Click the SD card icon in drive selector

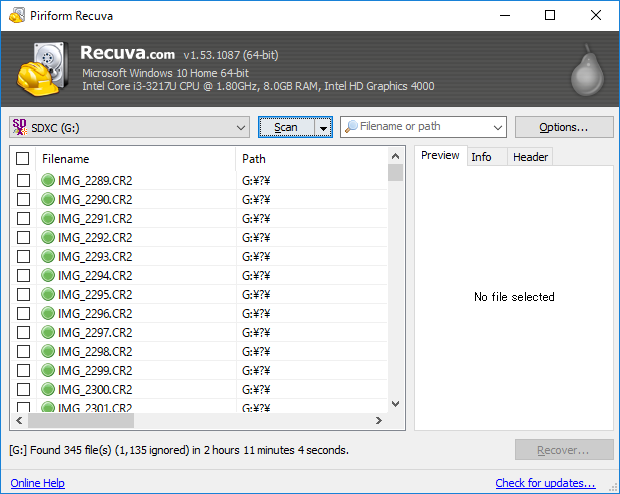[19, 127]
